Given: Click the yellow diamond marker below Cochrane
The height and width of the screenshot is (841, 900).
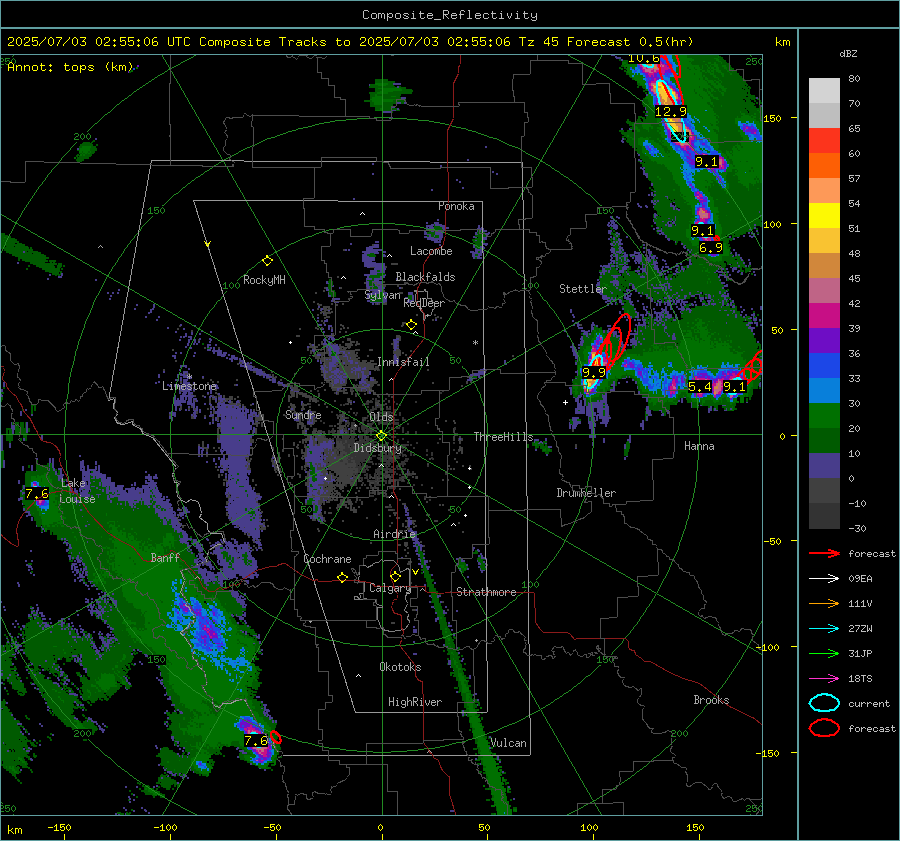Looking at the screenshot, I should pos(343,577).
